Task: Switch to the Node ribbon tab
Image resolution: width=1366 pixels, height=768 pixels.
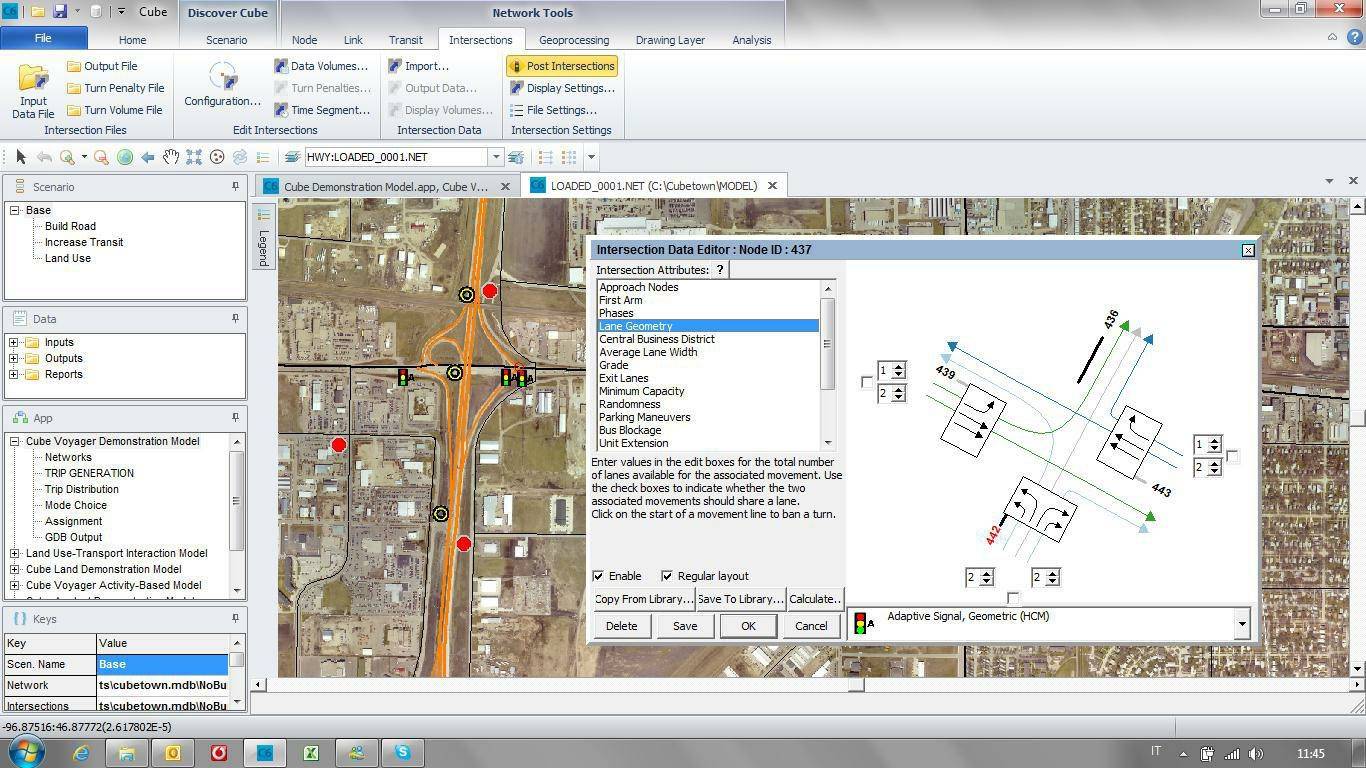Action: point(304,40)
